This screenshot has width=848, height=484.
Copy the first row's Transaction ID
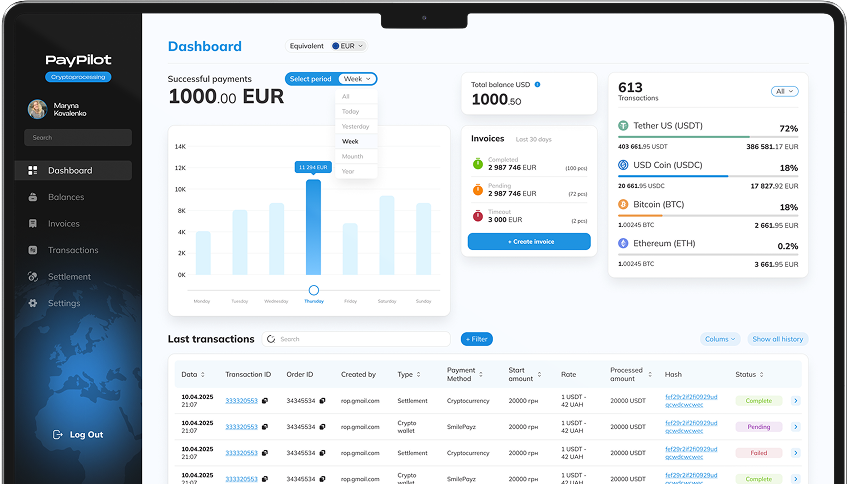click(x=265, y=400)
